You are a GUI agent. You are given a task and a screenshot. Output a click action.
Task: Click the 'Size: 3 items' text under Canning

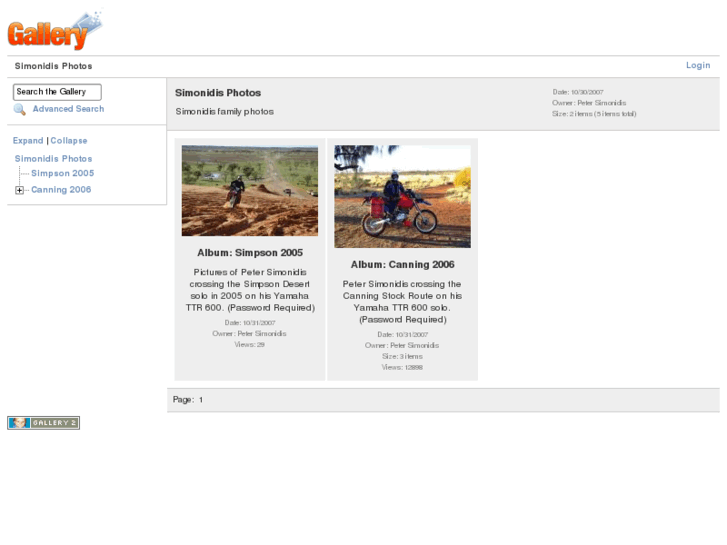(x=402, y=356)
